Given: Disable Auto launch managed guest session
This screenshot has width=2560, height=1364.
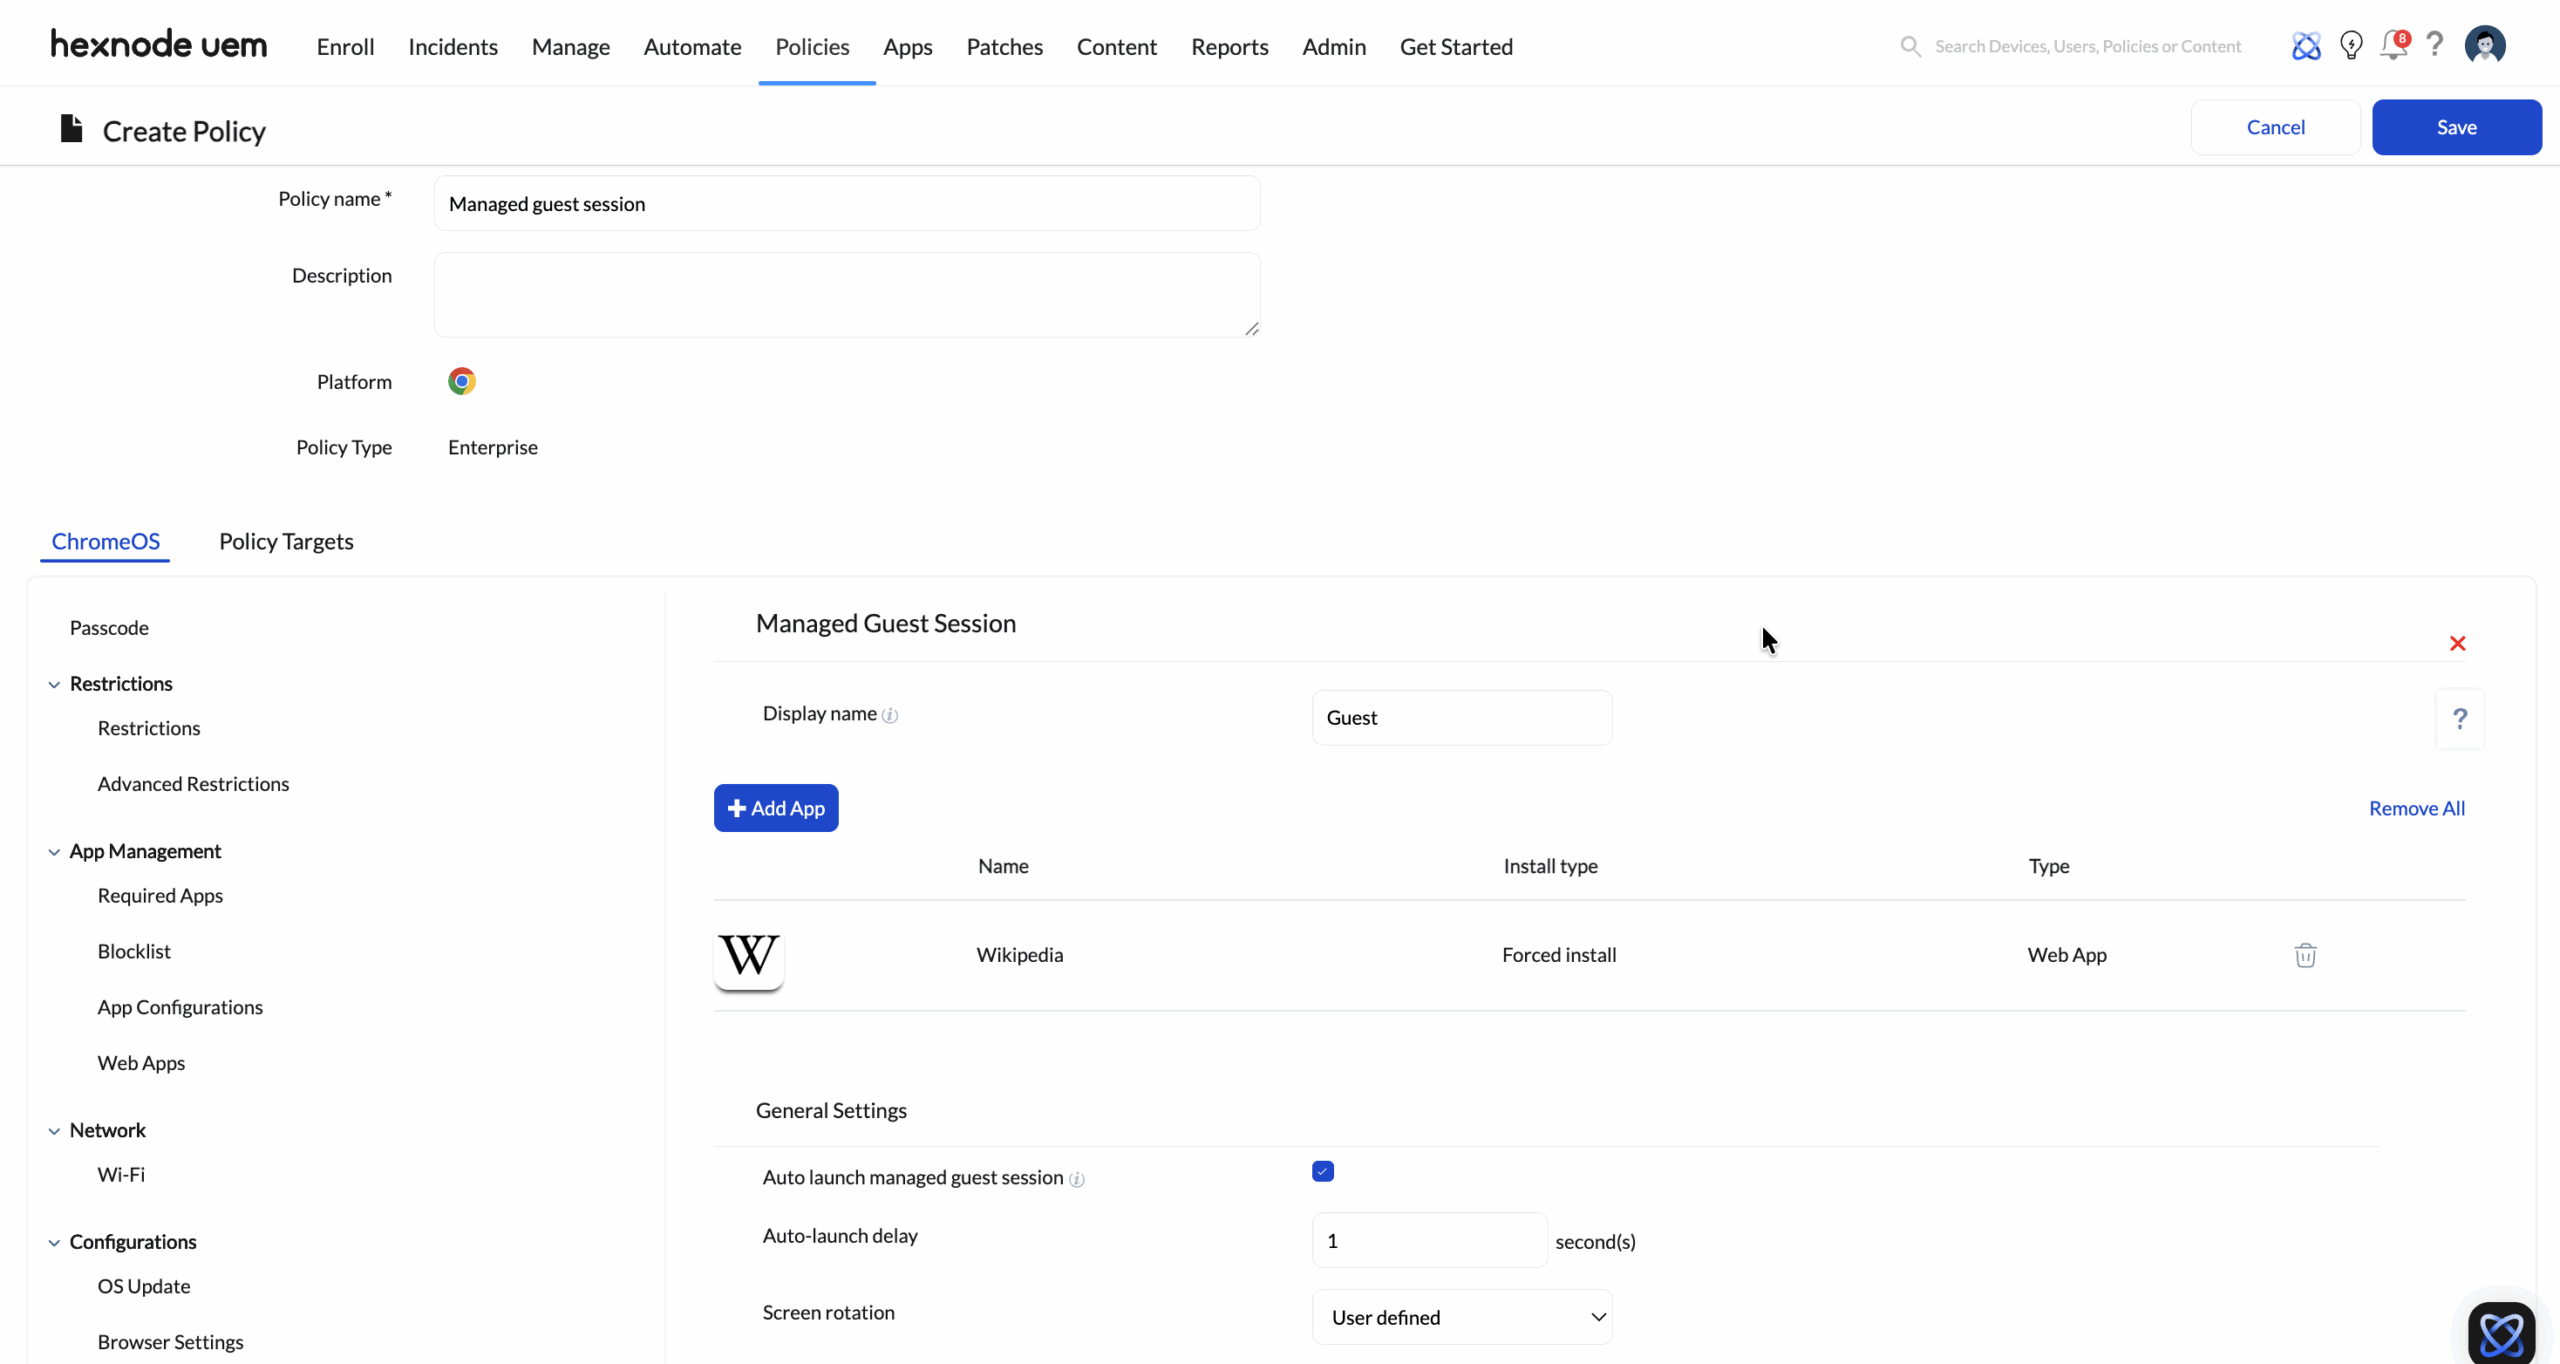Looking at the screenshot, I should pyautogui.click(x=1322, y=1170).
